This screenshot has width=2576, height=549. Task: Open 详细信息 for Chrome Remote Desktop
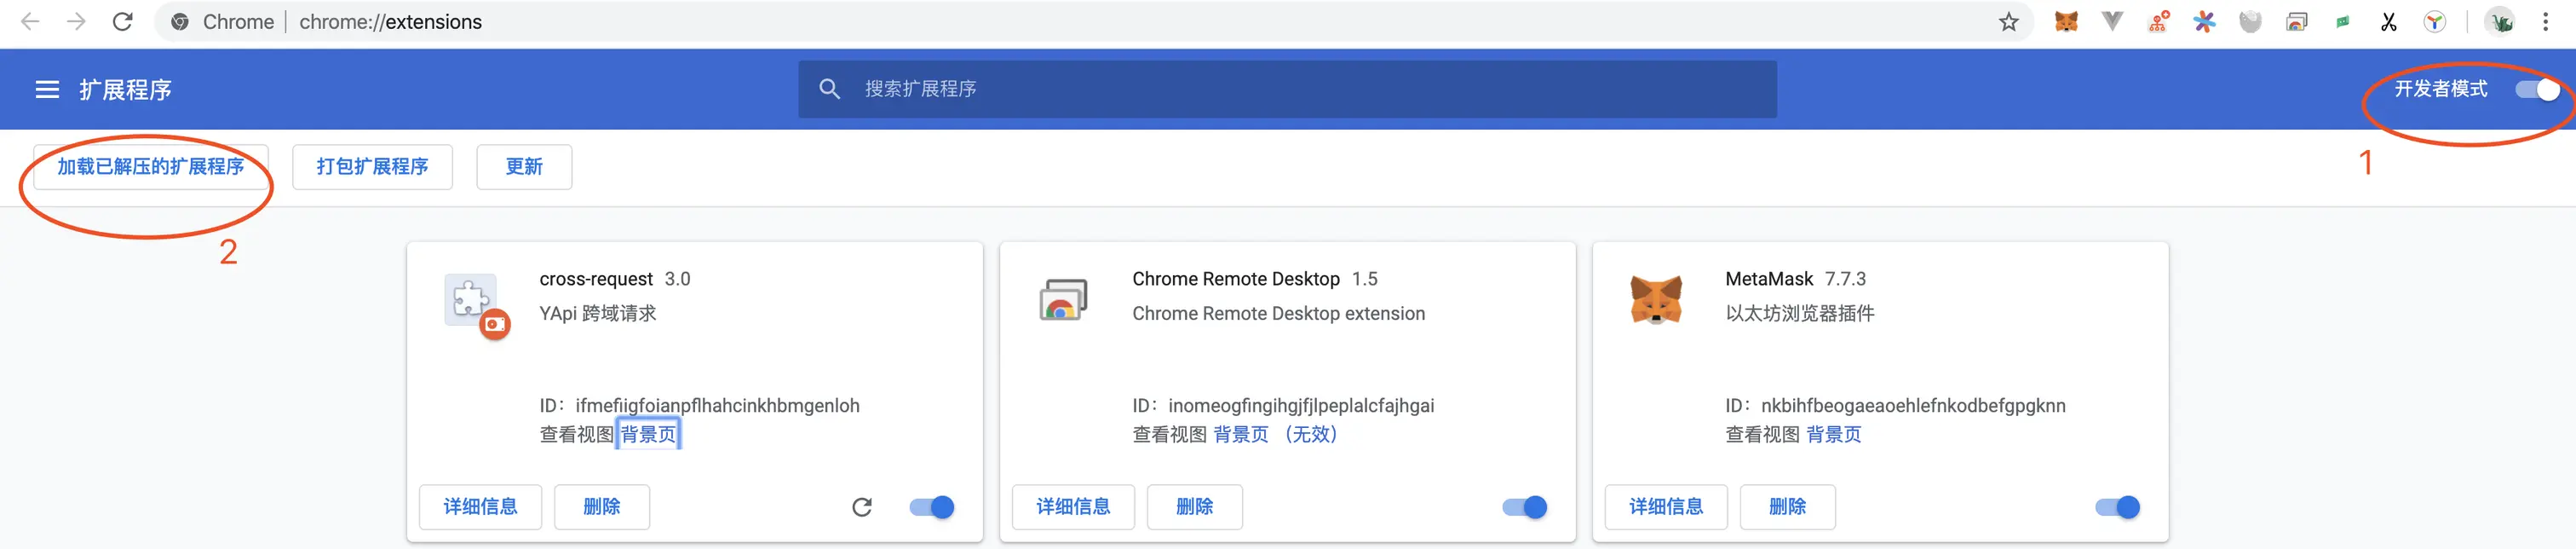(1073, 507)
